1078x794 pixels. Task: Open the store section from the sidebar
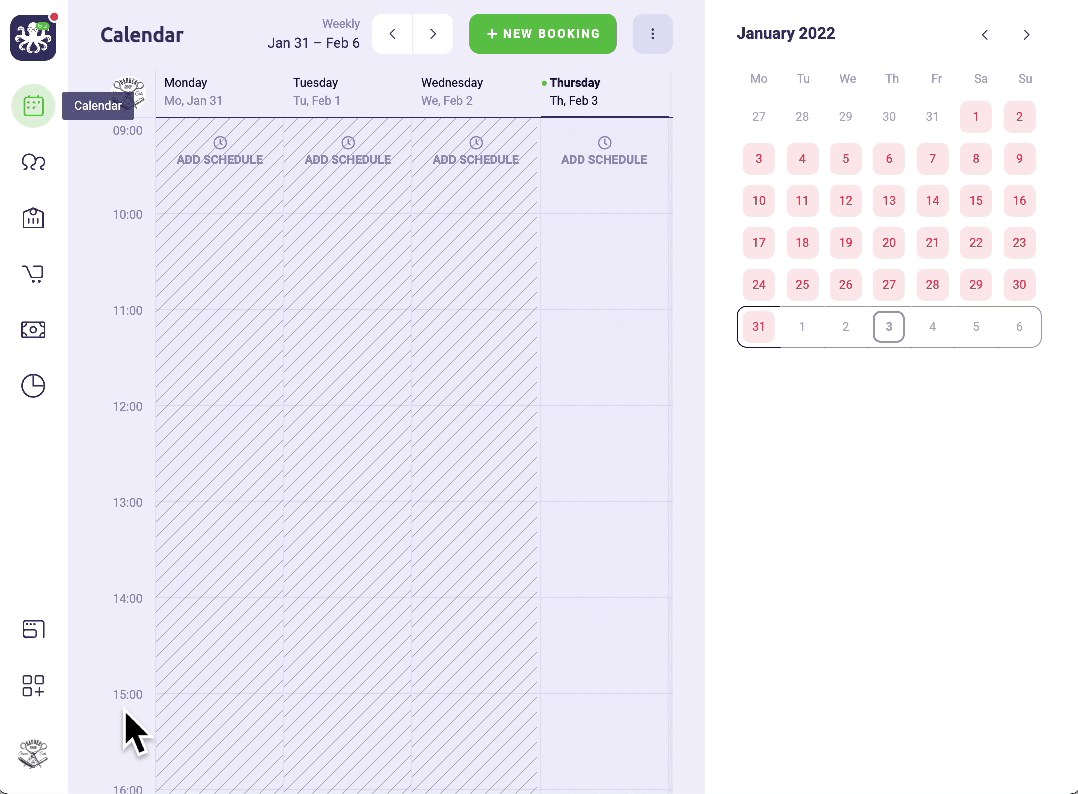tap(33, 217)
